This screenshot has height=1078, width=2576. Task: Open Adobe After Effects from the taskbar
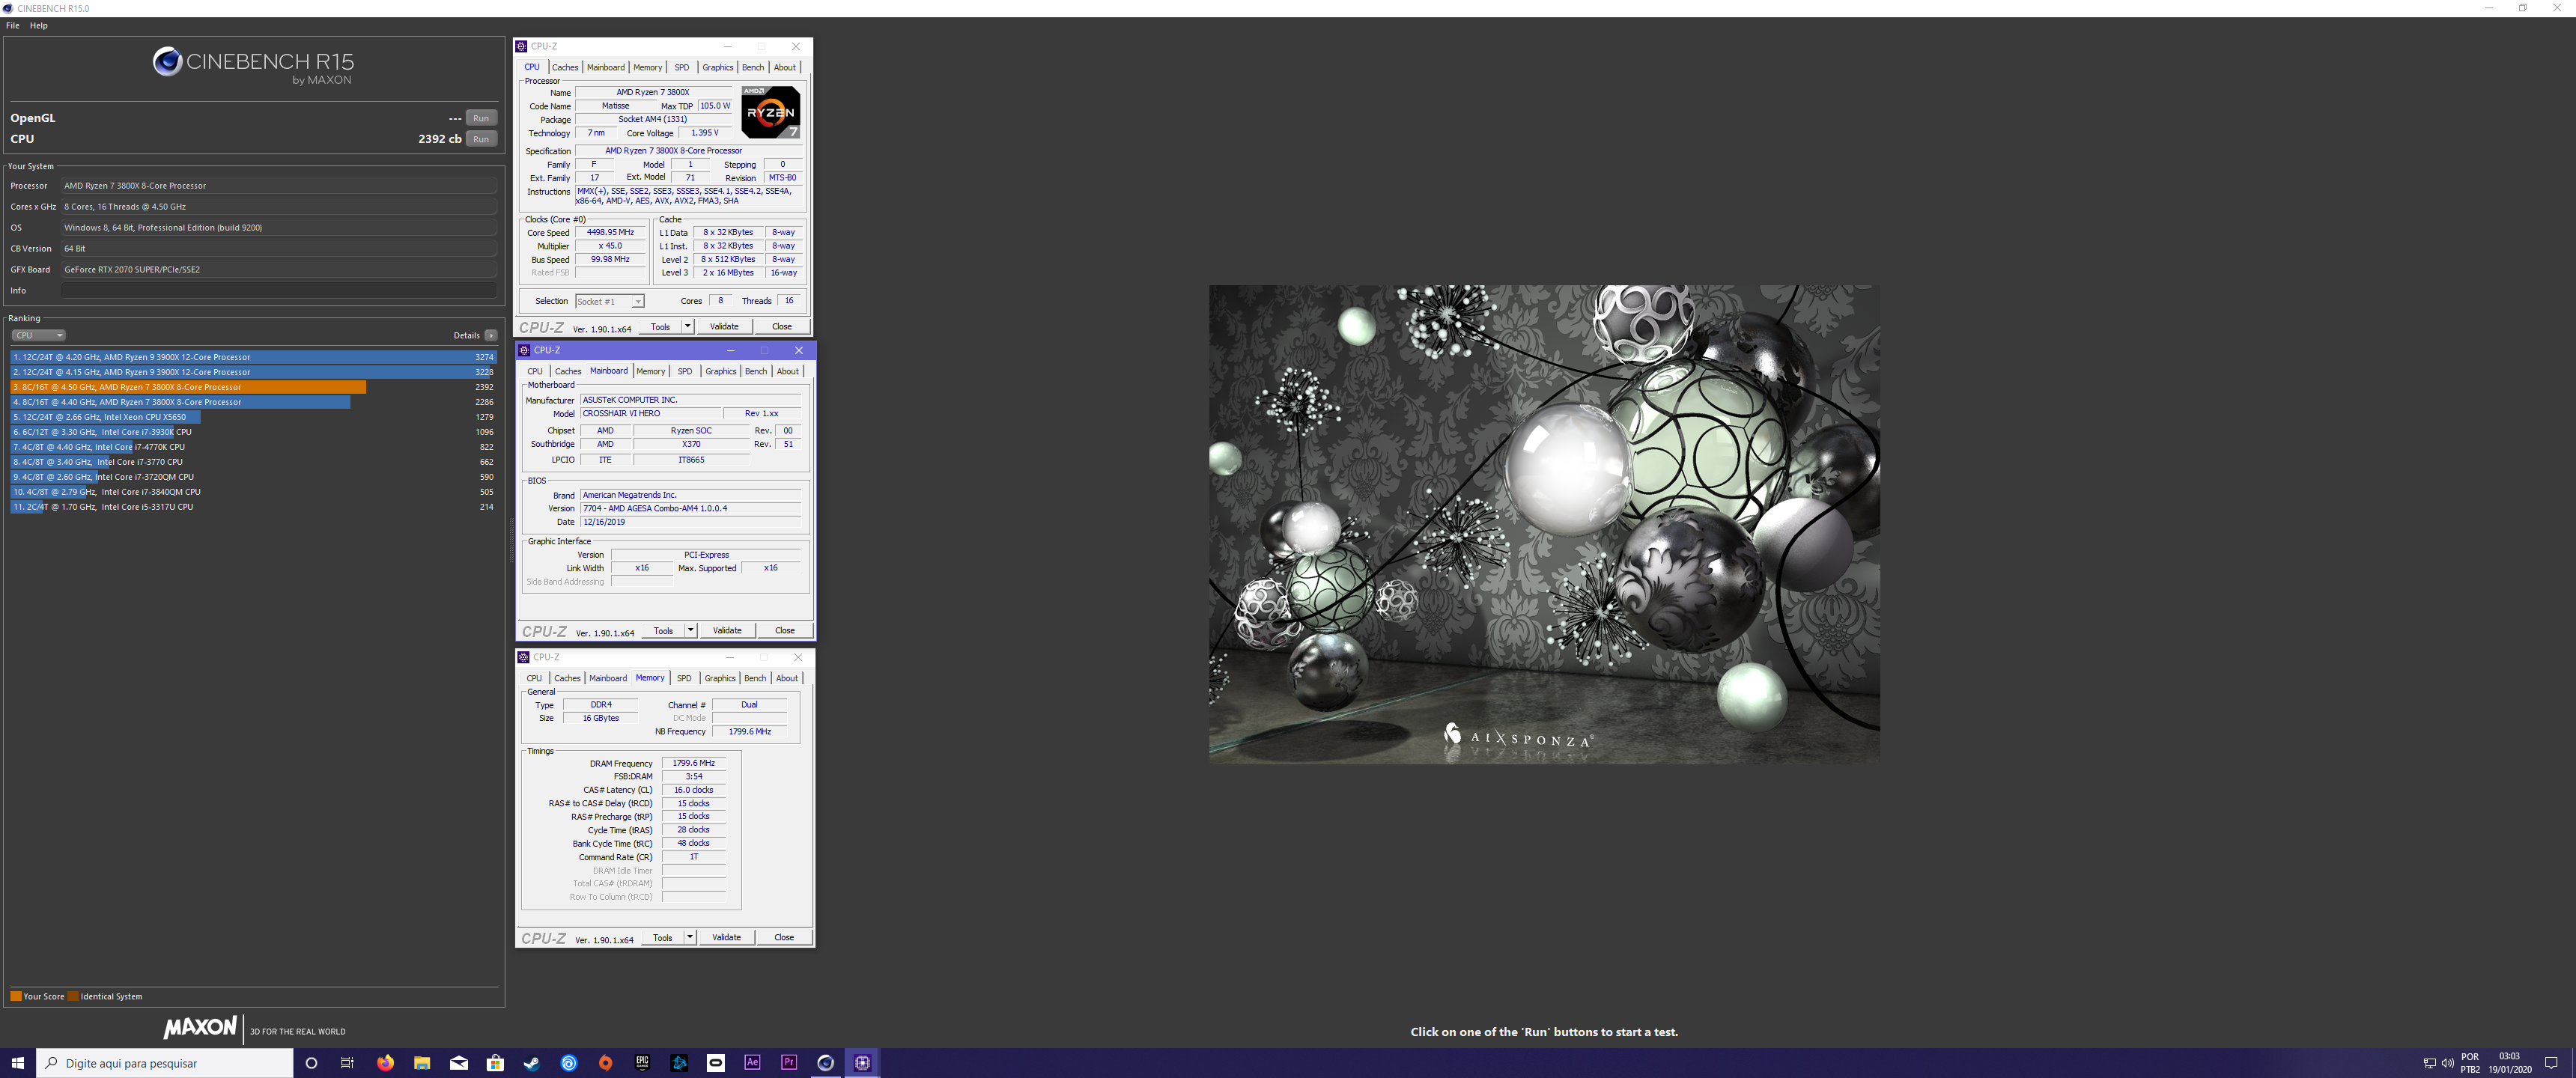coord(752,1063)
